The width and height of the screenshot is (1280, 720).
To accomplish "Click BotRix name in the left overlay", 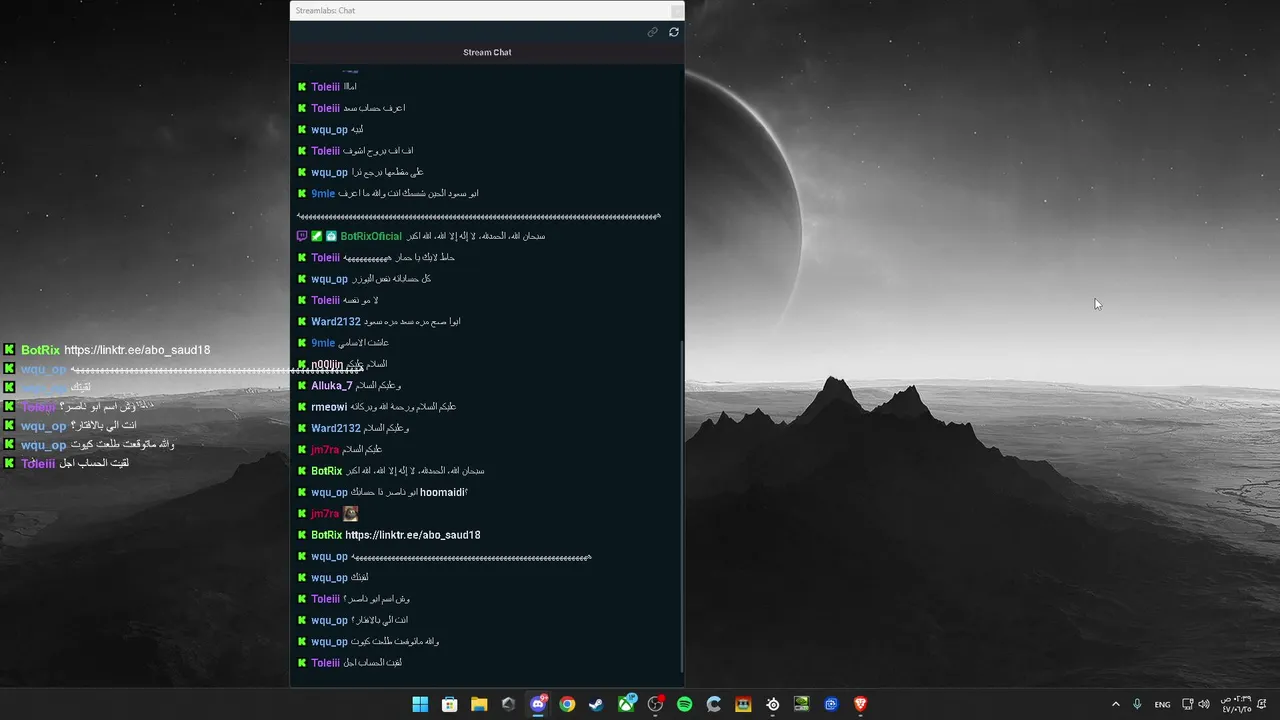I will coord(41,350).
